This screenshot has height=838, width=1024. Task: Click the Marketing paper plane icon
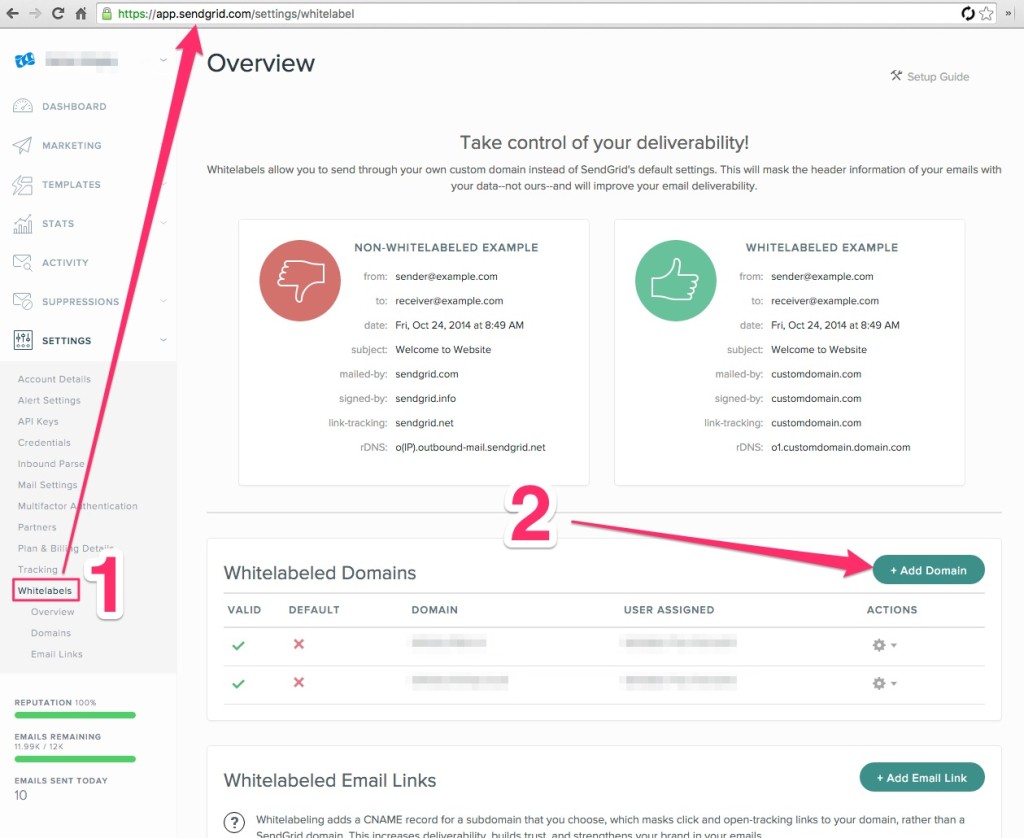click(x=22, y=145)
